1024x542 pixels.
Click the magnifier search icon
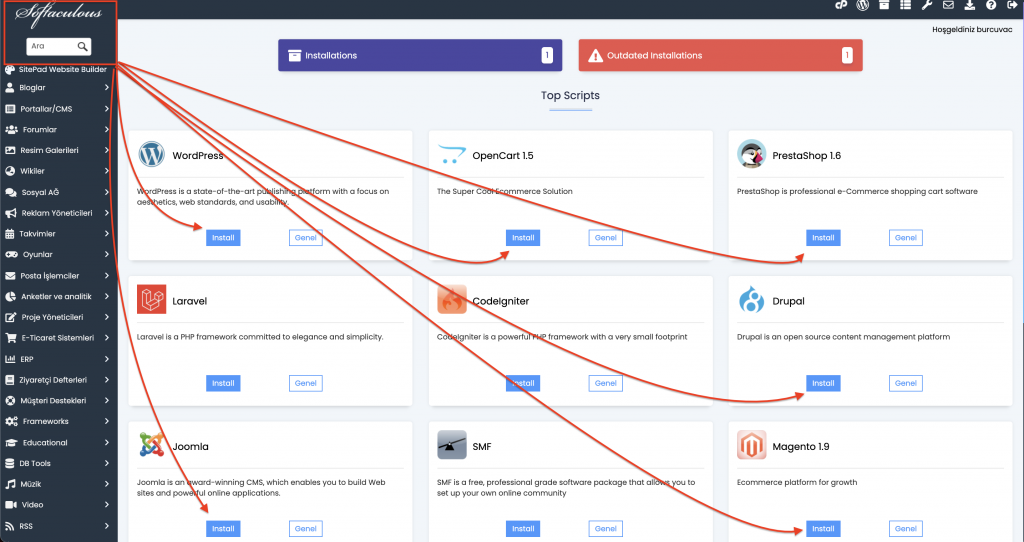coord(83,46)
